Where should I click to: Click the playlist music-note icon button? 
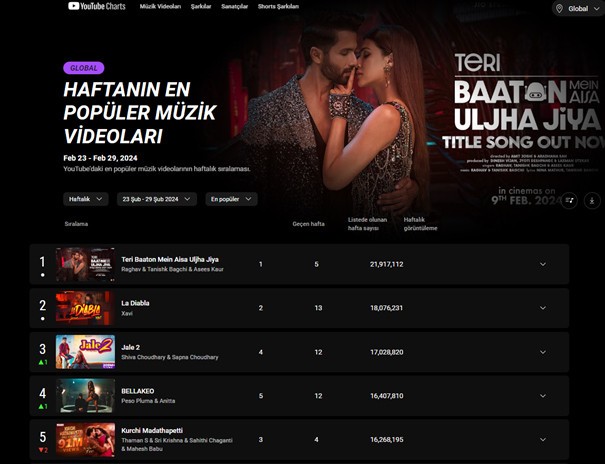point(569,201)
